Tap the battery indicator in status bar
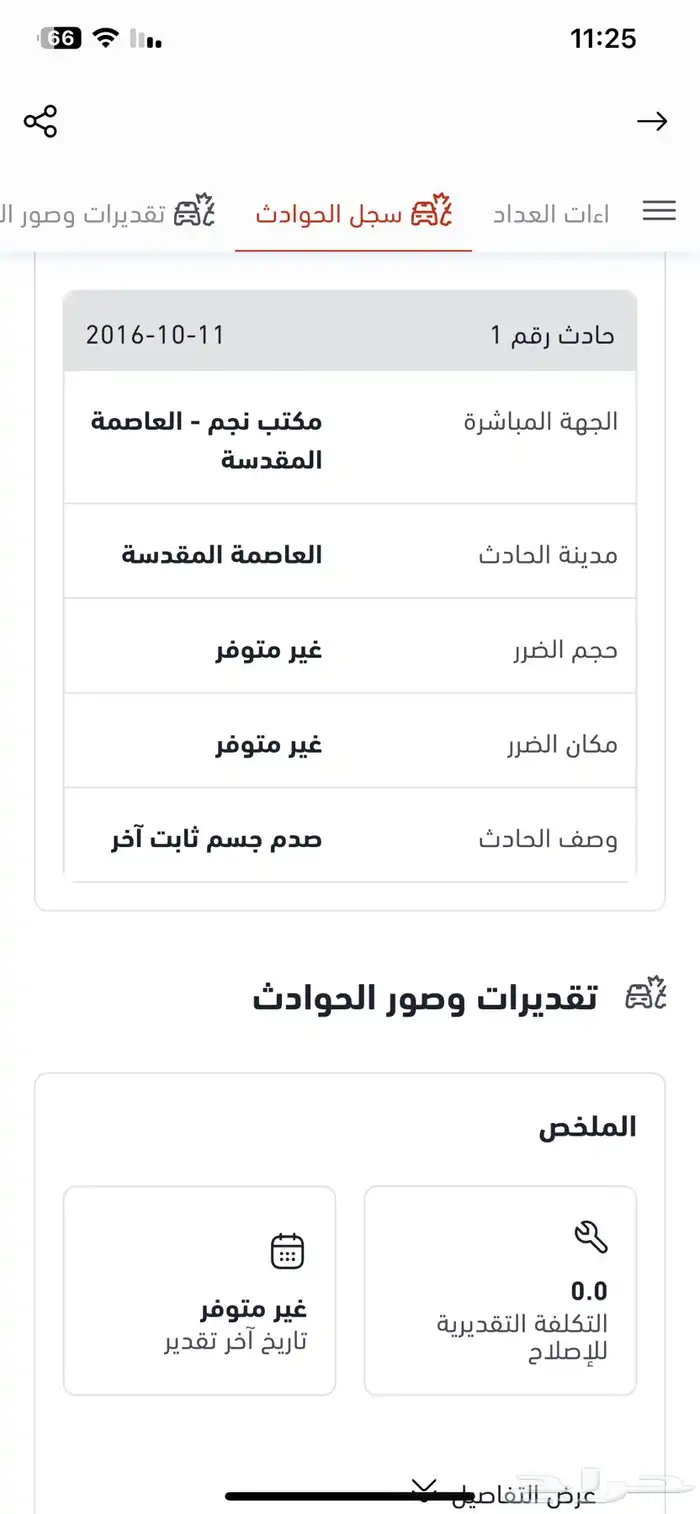Viewport: 700px width, 1514px height. click(x=60, y=38)
